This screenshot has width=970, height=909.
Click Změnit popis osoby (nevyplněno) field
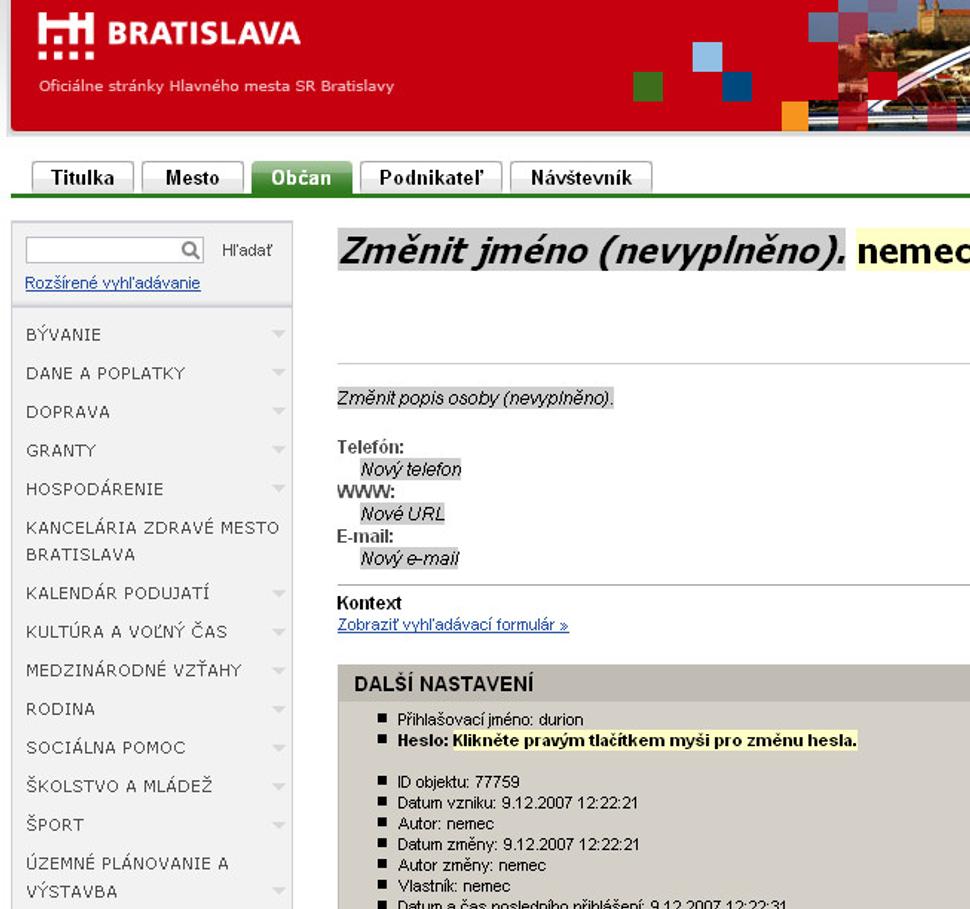point(476,398)
